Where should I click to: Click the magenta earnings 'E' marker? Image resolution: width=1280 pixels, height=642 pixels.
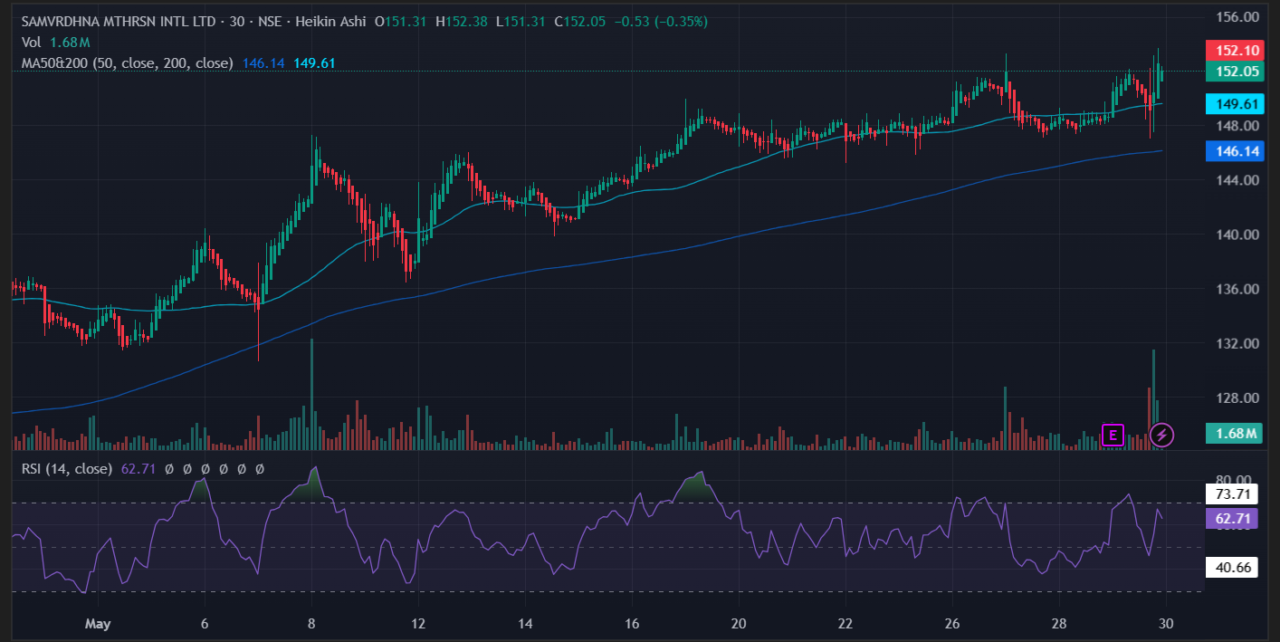[1112, 434]
